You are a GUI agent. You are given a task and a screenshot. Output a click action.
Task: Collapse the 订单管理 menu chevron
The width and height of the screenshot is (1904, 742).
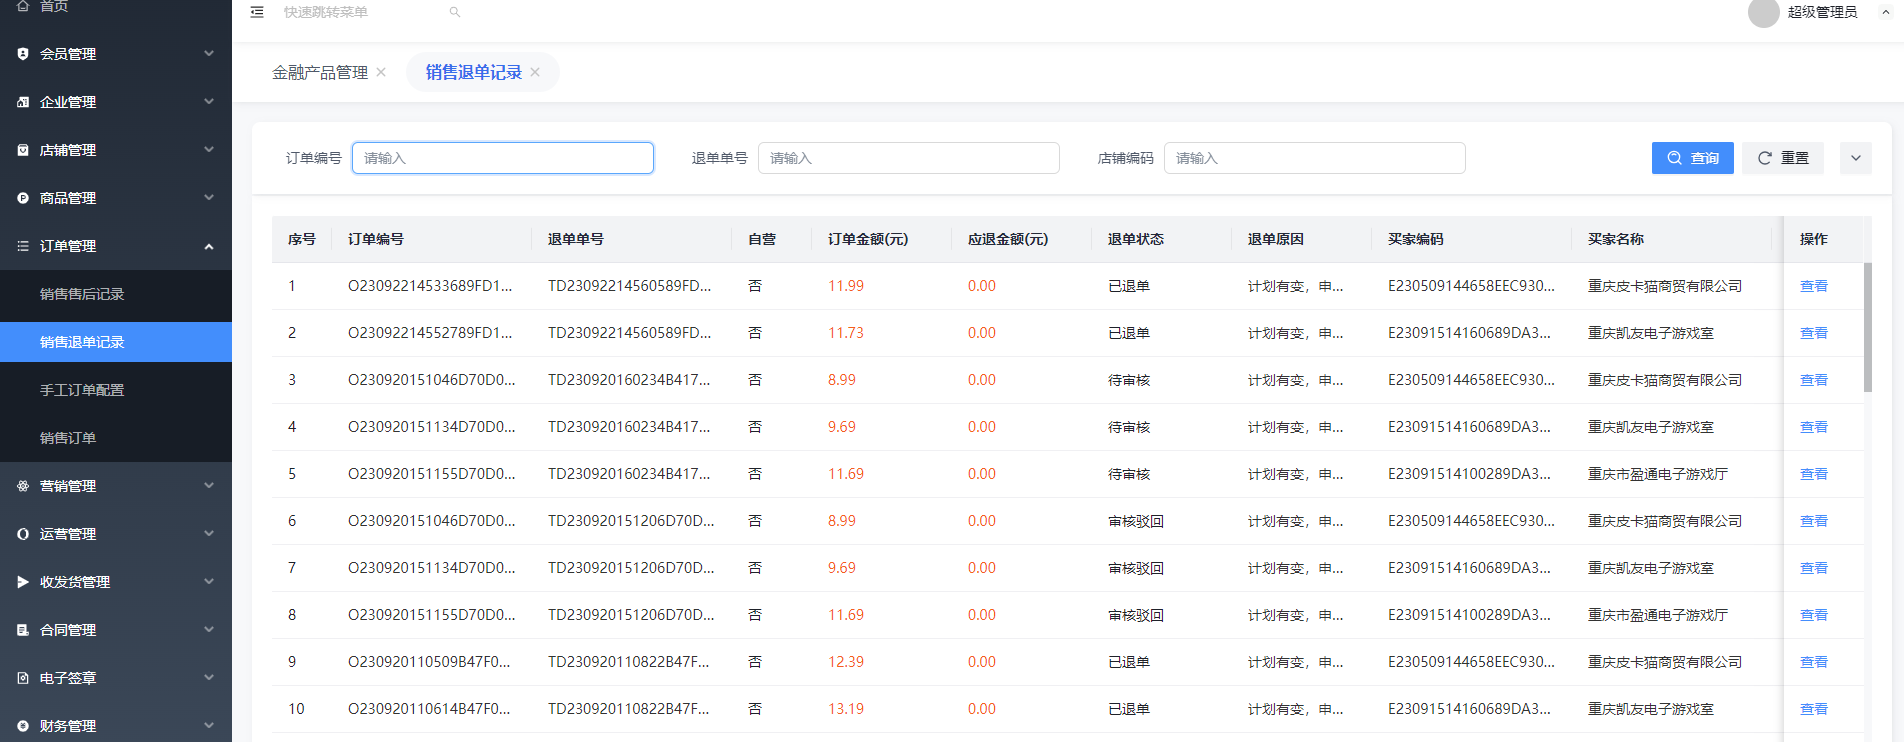pos(209,246)
